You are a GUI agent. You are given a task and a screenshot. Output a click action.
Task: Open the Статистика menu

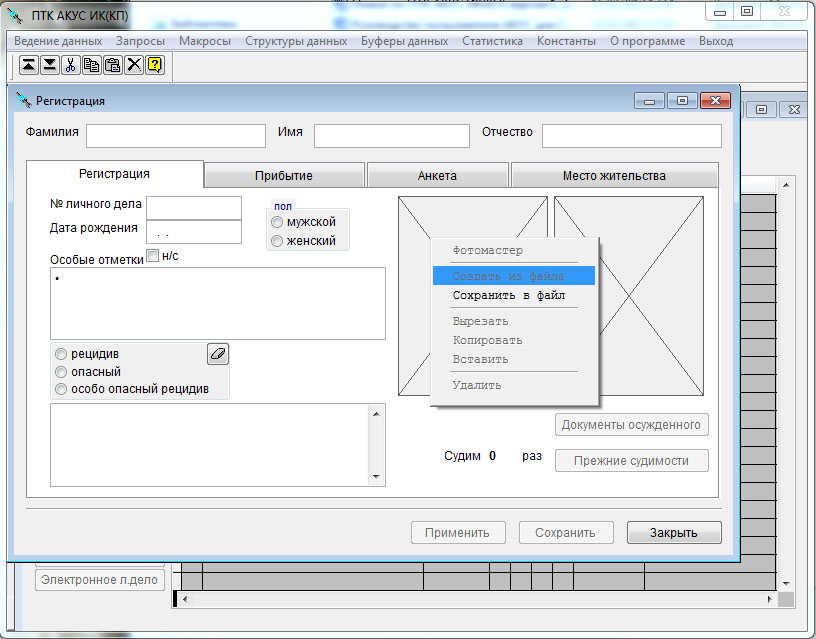(492, 41)
